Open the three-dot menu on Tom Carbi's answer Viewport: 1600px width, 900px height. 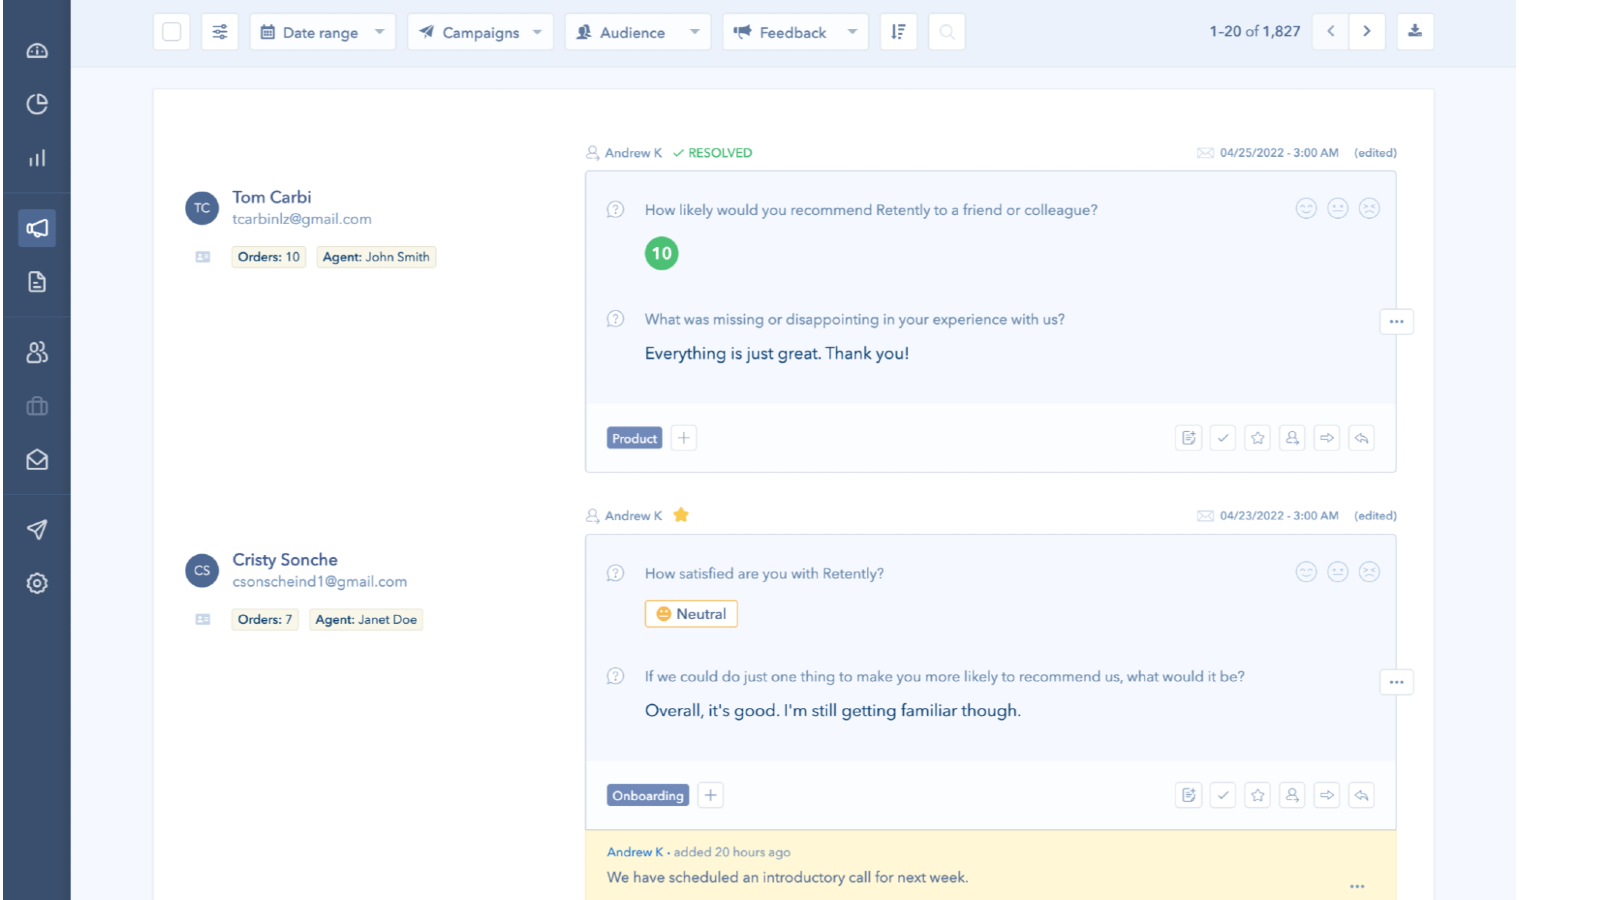coord(1396,322)
